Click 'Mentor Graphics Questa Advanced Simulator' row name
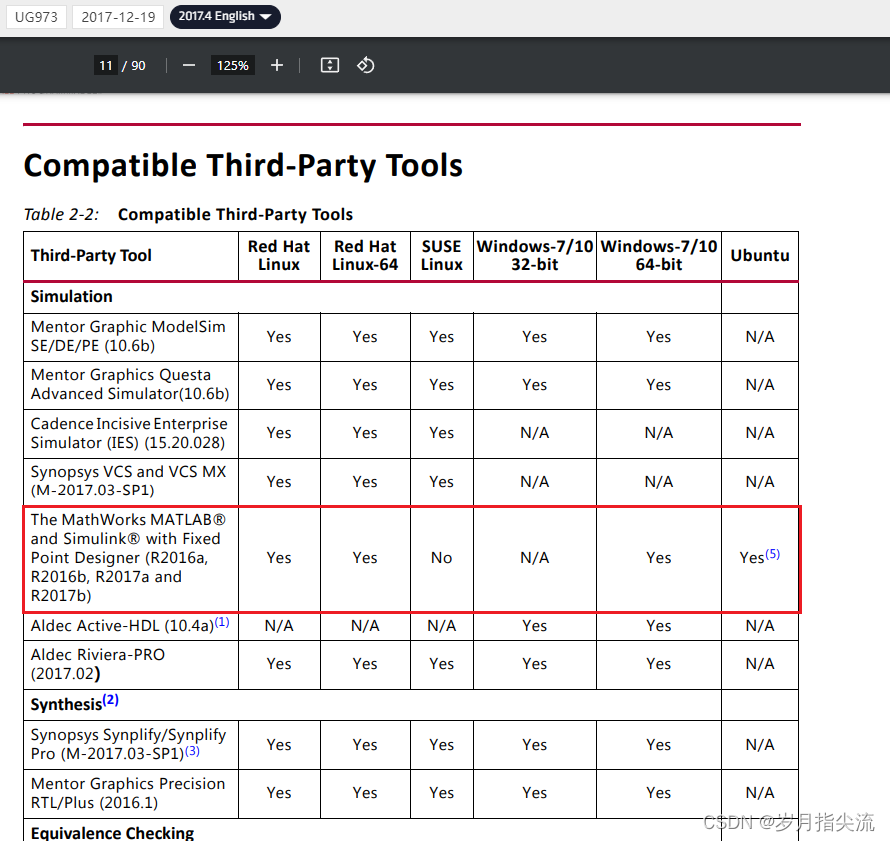The image size is (890, 841). pyautogui.click(x=130, y=385)
